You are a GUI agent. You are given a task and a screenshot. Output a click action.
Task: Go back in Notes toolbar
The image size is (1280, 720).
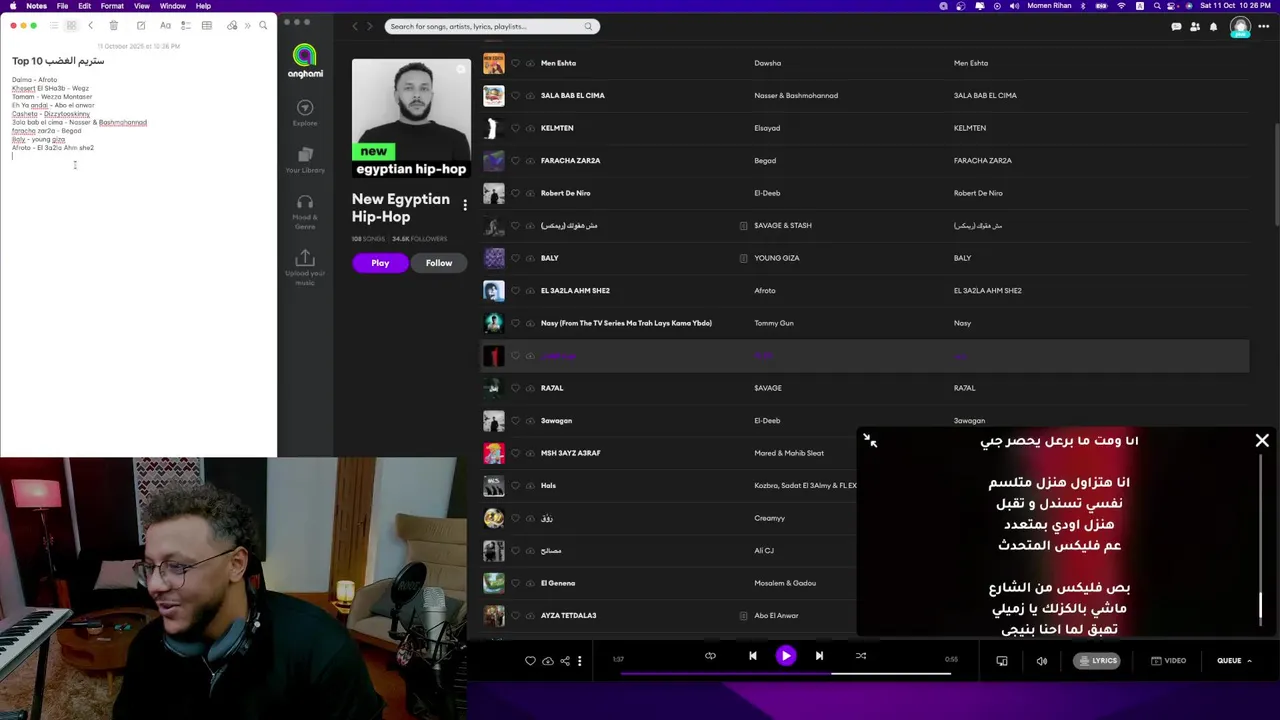coord(90,25)
